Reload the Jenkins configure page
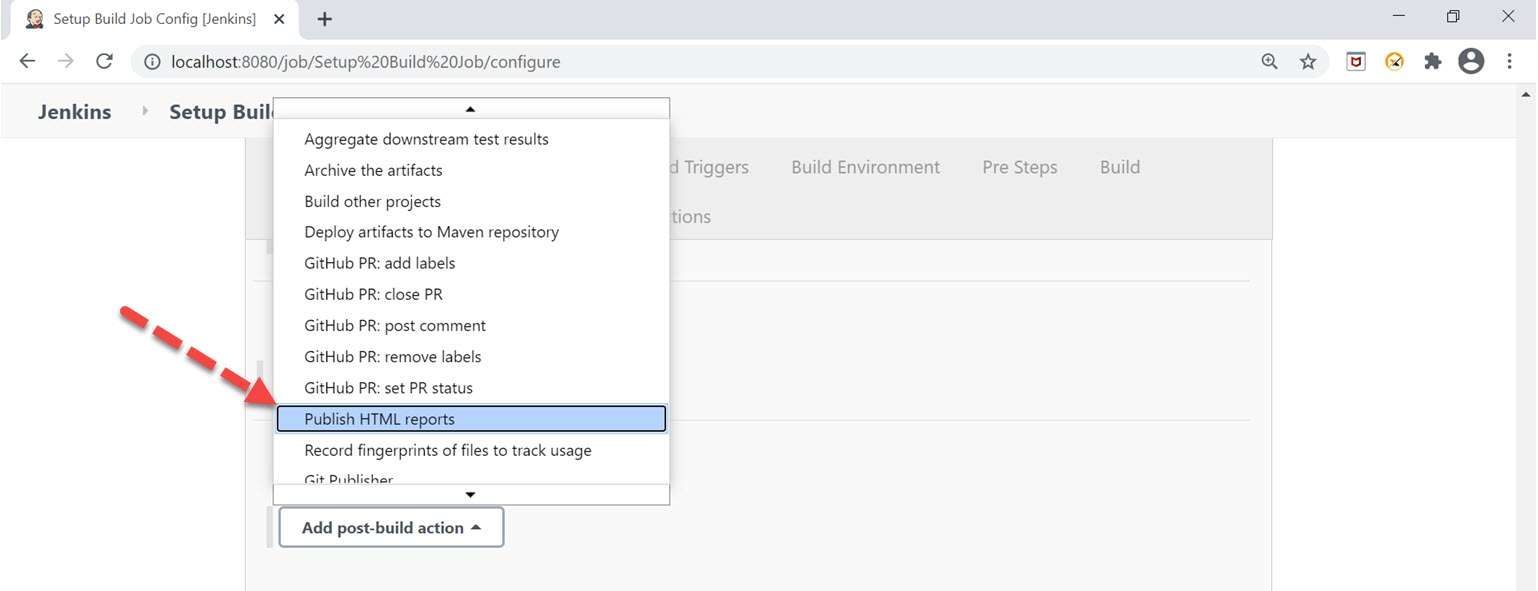Screen dimensions: 1538x591 coord(104,61)
